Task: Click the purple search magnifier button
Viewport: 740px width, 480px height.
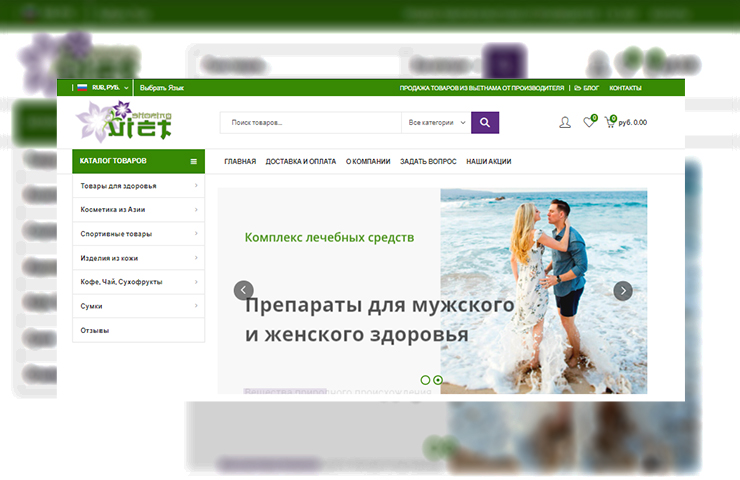Action: 485,123
